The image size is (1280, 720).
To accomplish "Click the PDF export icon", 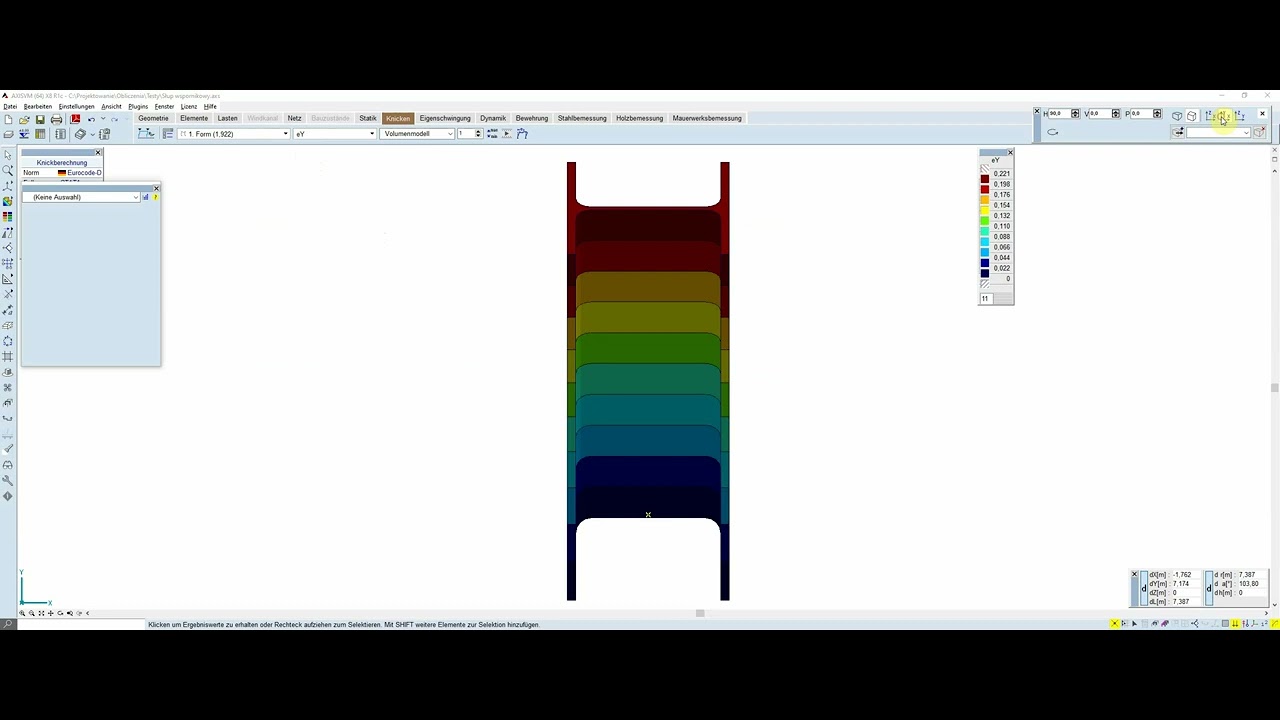I will pos(75,120).
